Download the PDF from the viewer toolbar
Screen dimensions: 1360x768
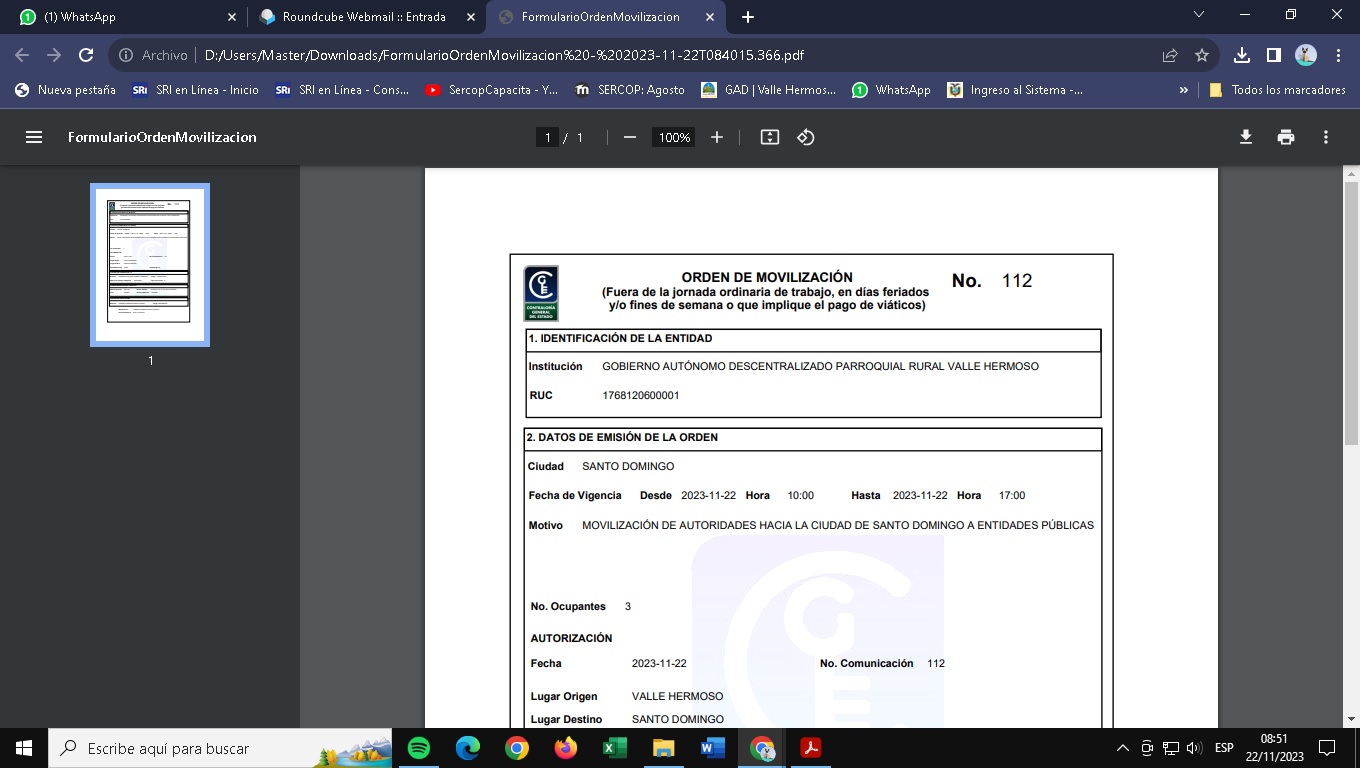tap(1246, 137)
